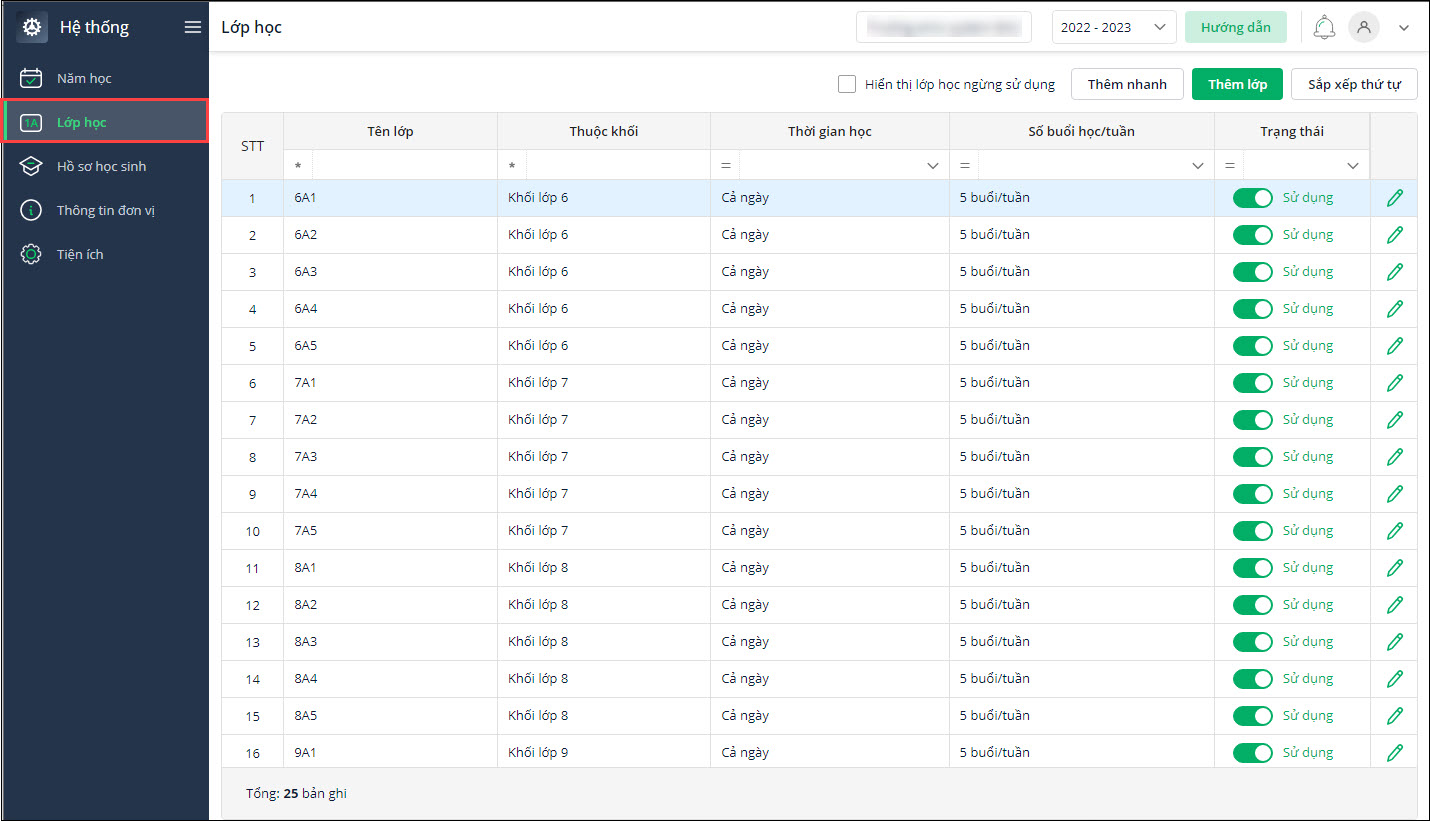Open Tiện ích sidebar menu
Image resolution: width=1430 pixels, height=821 pixels.
105,254
